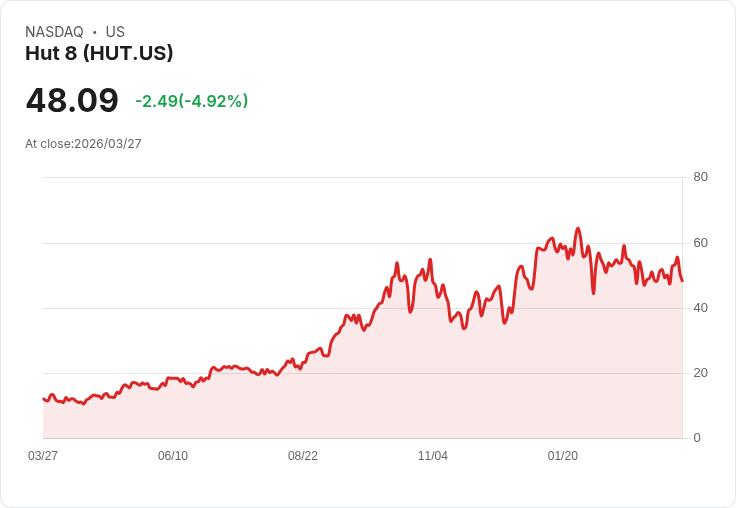This screenshot has height=508, width=736.
Task: Click the left start of the price line
Action: tap(44, 399)
